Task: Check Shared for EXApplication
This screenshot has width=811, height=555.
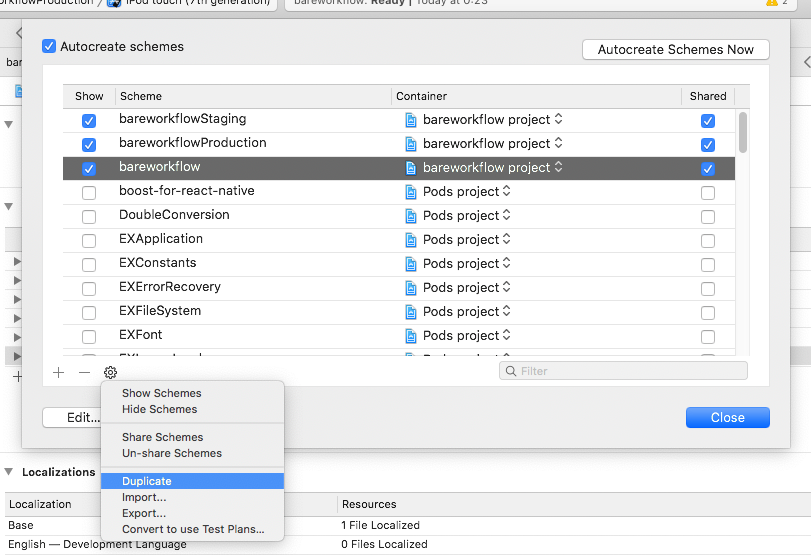Action: click(x=708, y=241)
